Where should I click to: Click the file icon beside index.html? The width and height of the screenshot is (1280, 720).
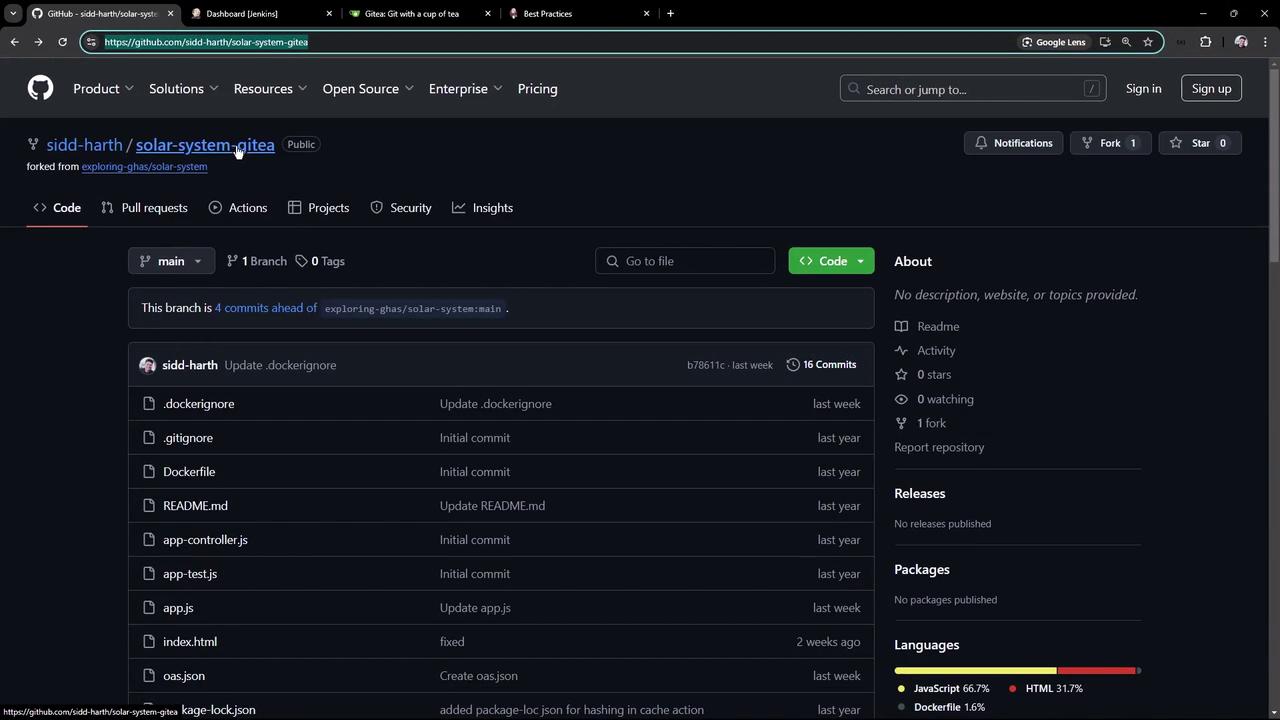(x=149, y=642)
